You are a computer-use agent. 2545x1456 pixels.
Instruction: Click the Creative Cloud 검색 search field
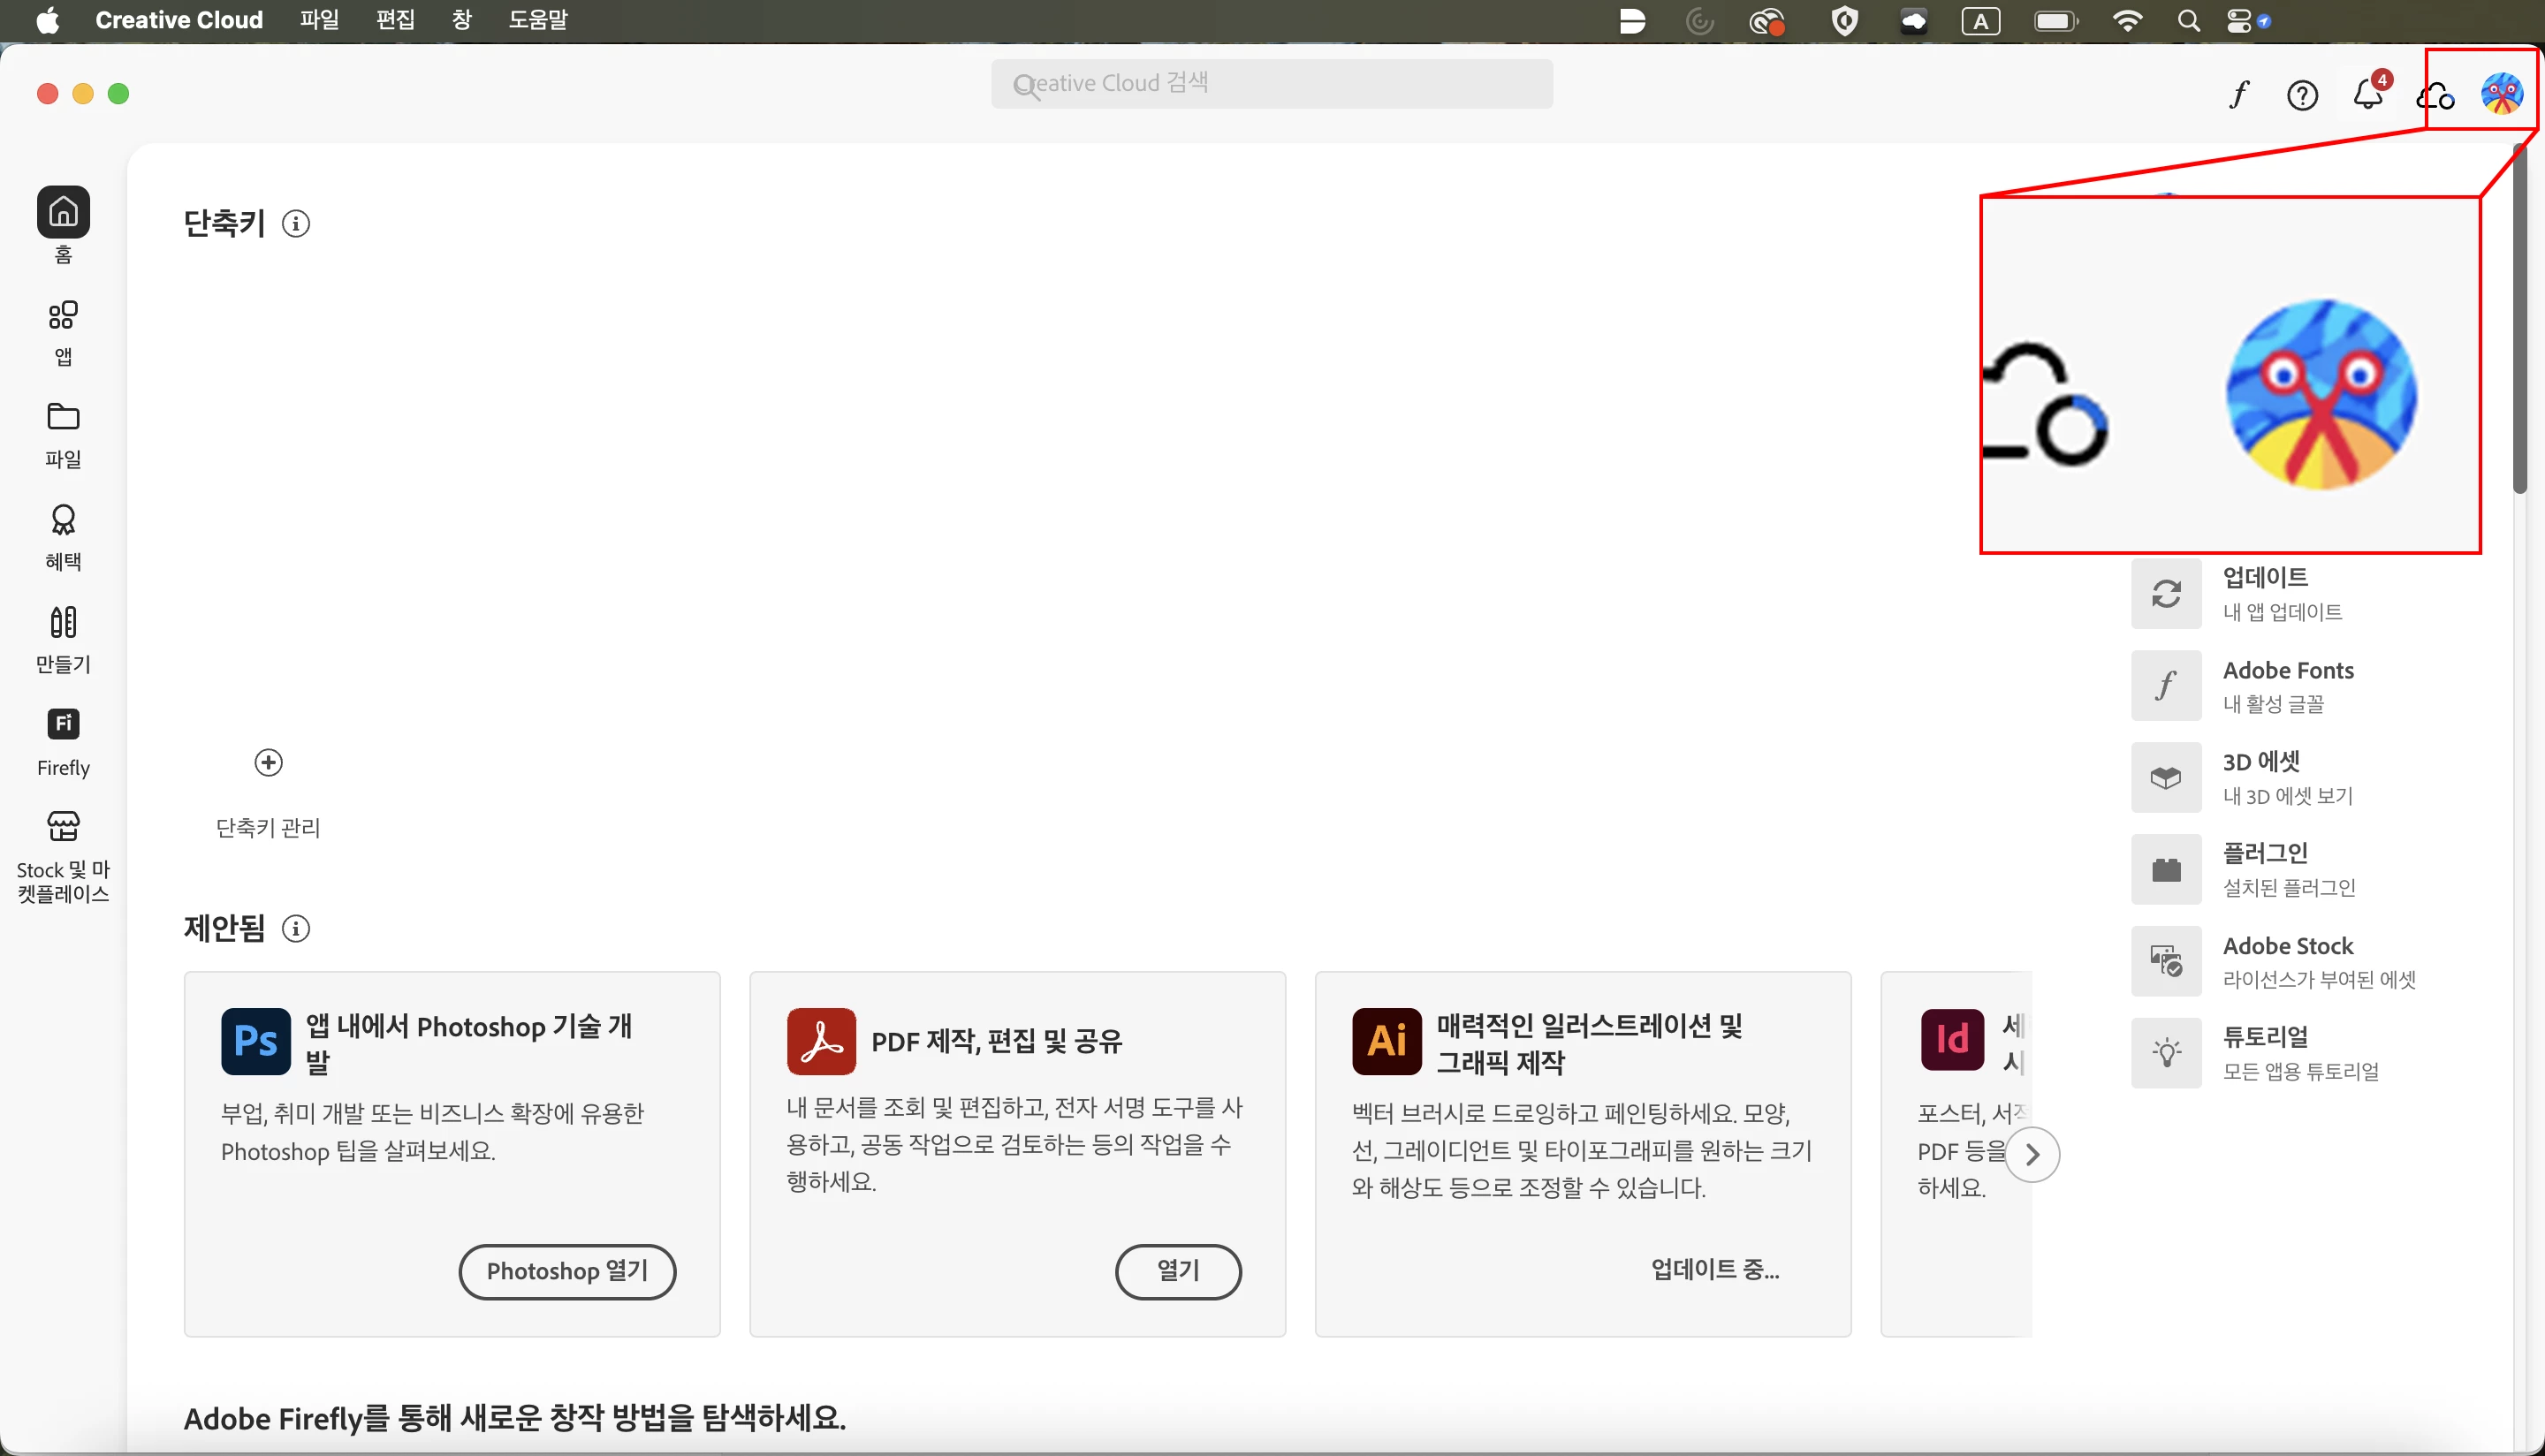click(1272, 83)
